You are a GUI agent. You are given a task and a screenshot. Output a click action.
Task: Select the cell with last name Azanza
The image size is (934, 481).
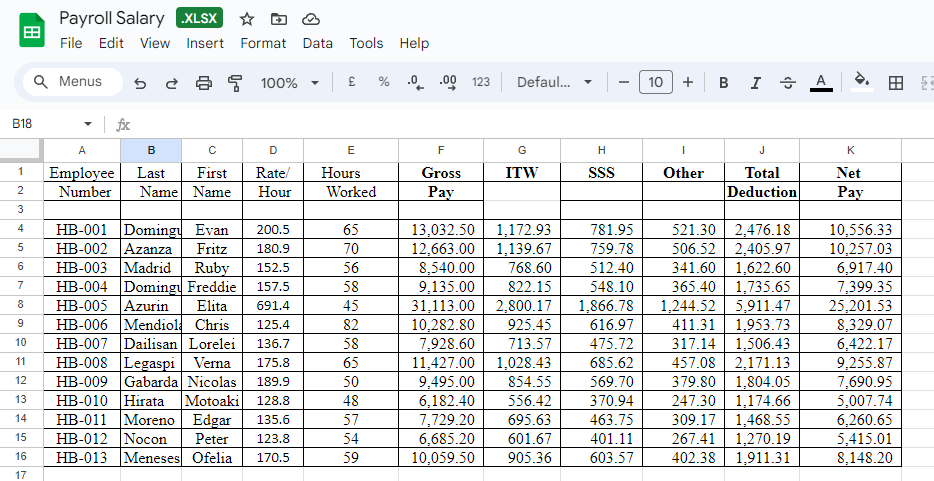point(151,248)
